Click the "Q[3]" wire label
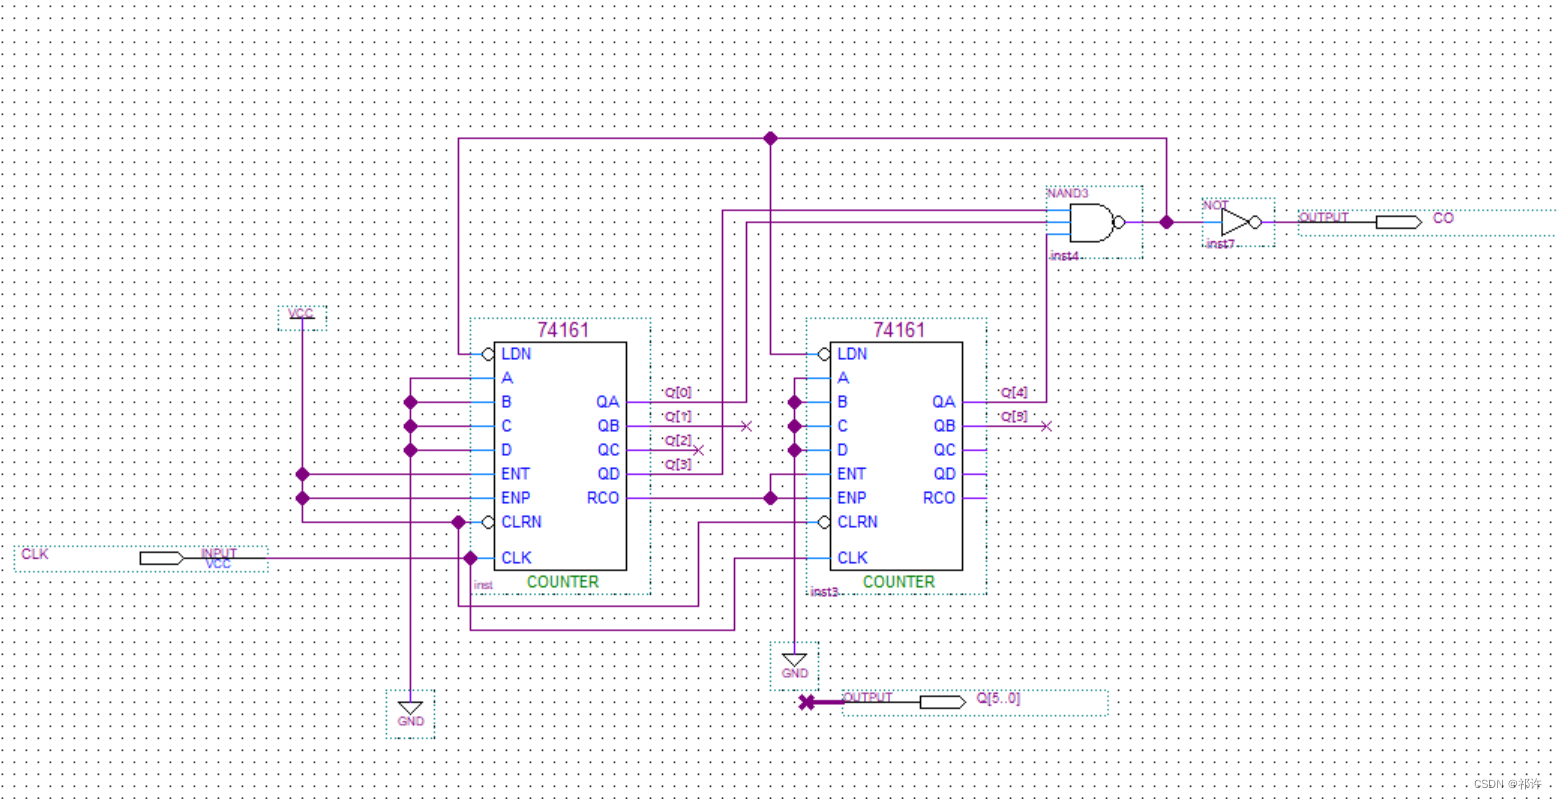The width and height of the screenshot is (1557, 799). click(x=678, y=464)
